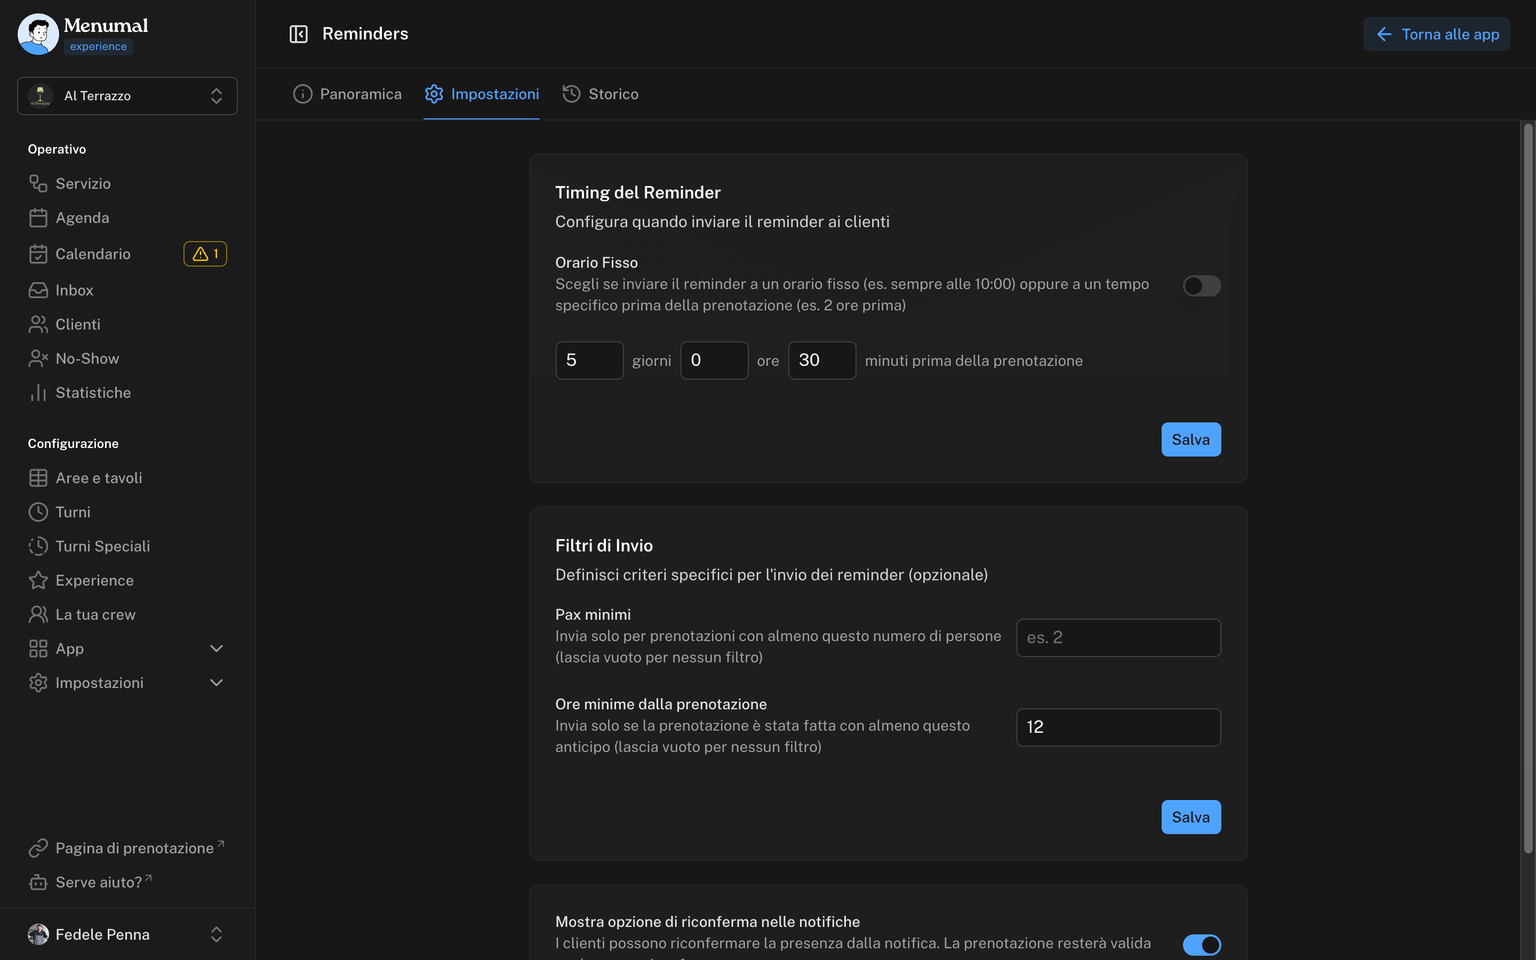Image resolution: width=1536 pixels, height=960 pixels.
Task: Click the Turni clock icon
Action: pyautogui.click(x=38, y=512)
